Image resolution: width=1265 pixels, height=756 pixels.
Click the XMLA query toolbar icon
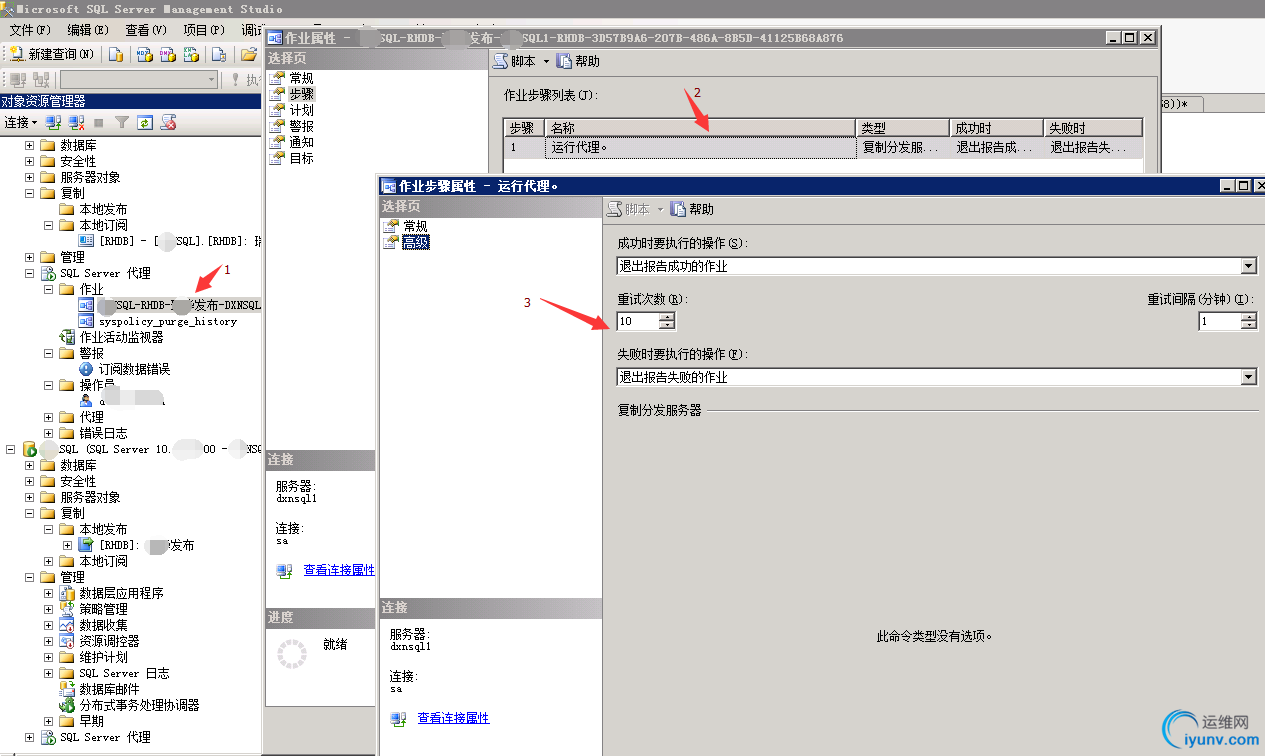[190, 54]
